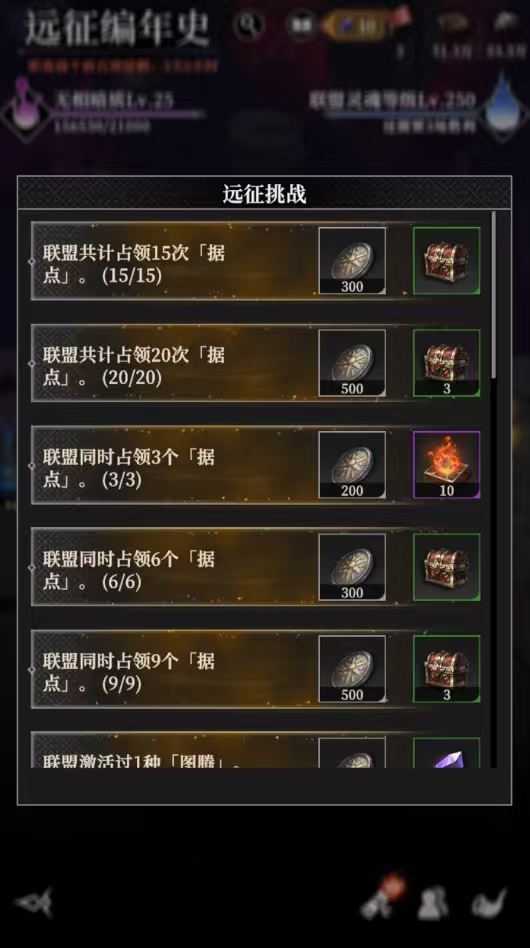The image size is (530, 948).
Task: Tap purple crystal reward in totem challenge
Action: (447, 753)
